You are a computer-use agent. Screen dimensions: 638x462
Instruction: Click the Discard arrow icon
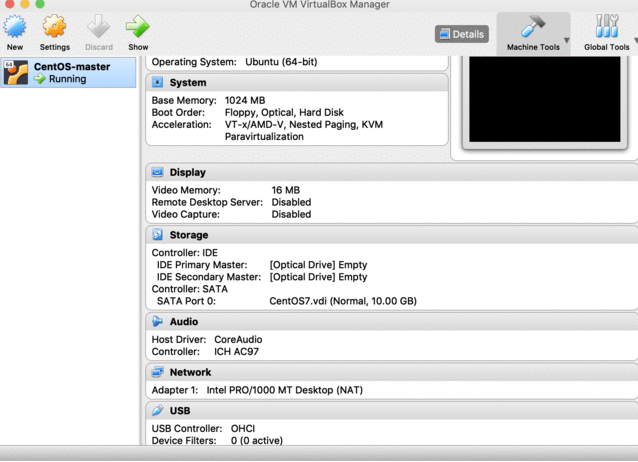(98, 27)
